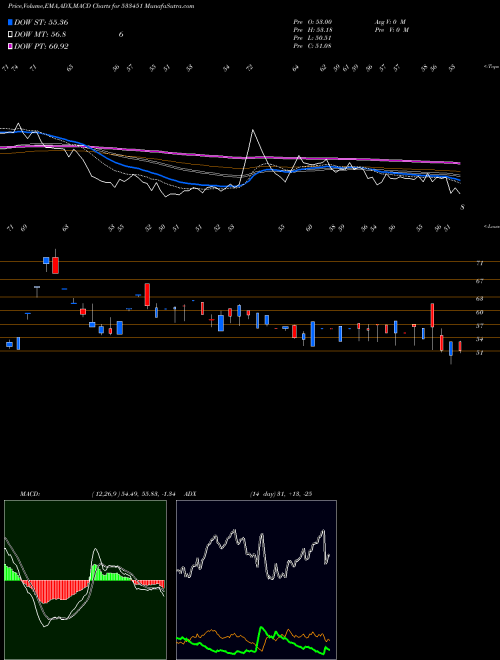Click the tall white price spike peak

[x=253, y=130]
